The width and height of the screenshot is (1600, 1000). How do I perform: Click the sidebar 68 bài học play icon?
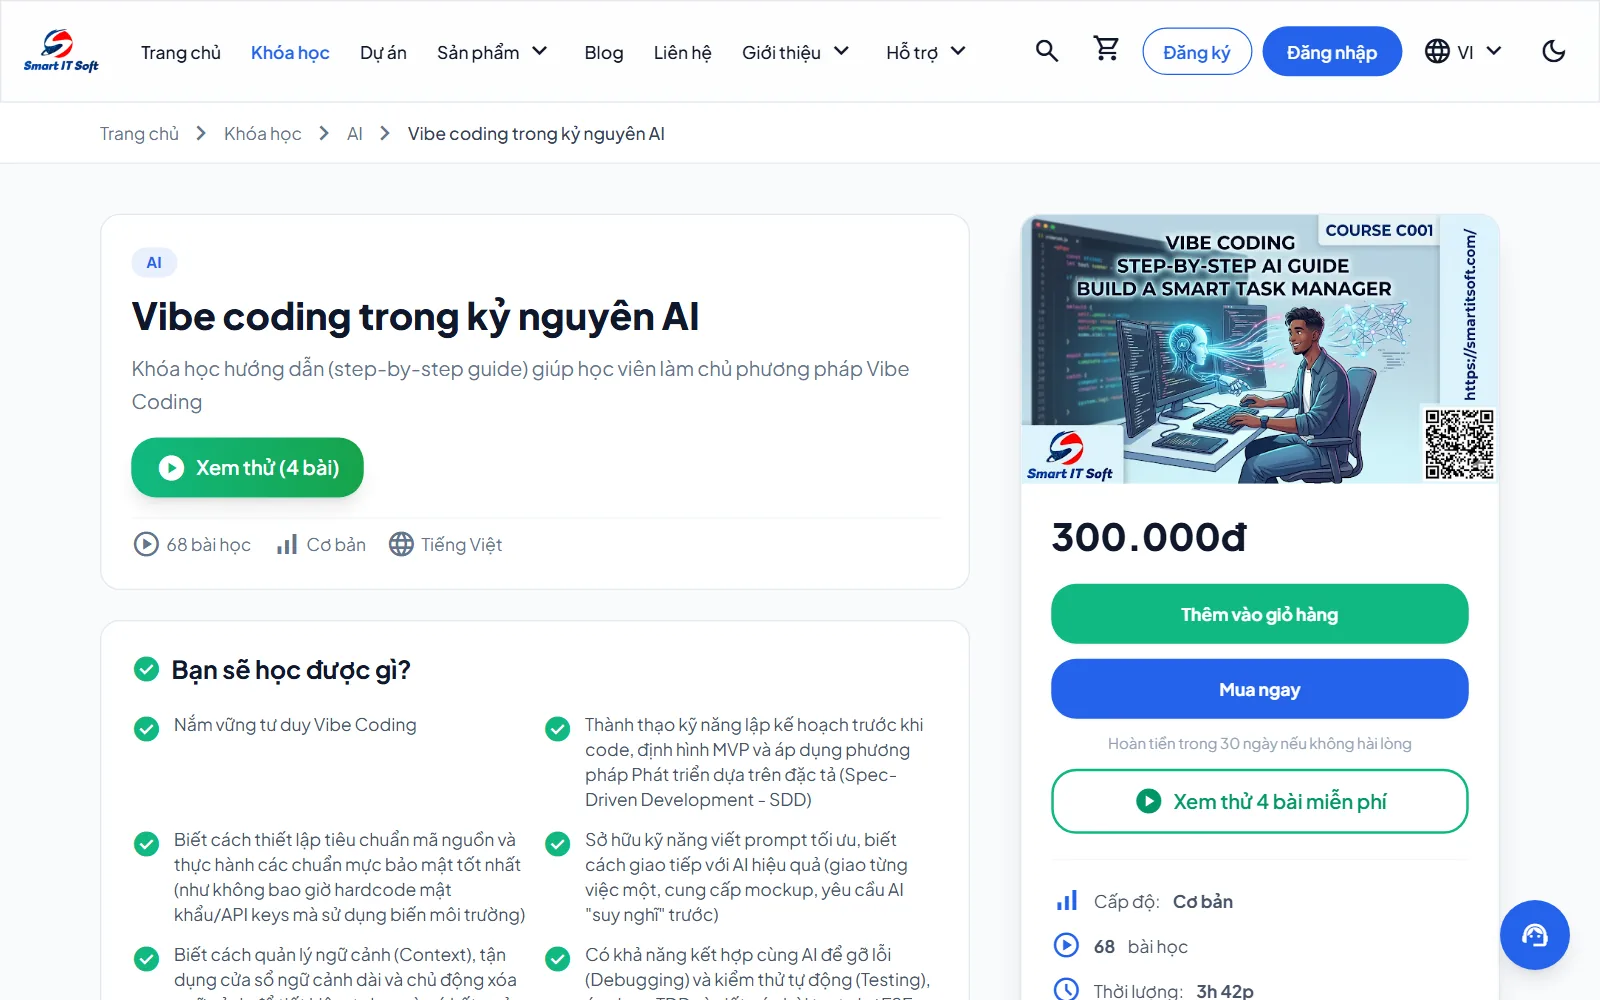(x=1067, y=945)
